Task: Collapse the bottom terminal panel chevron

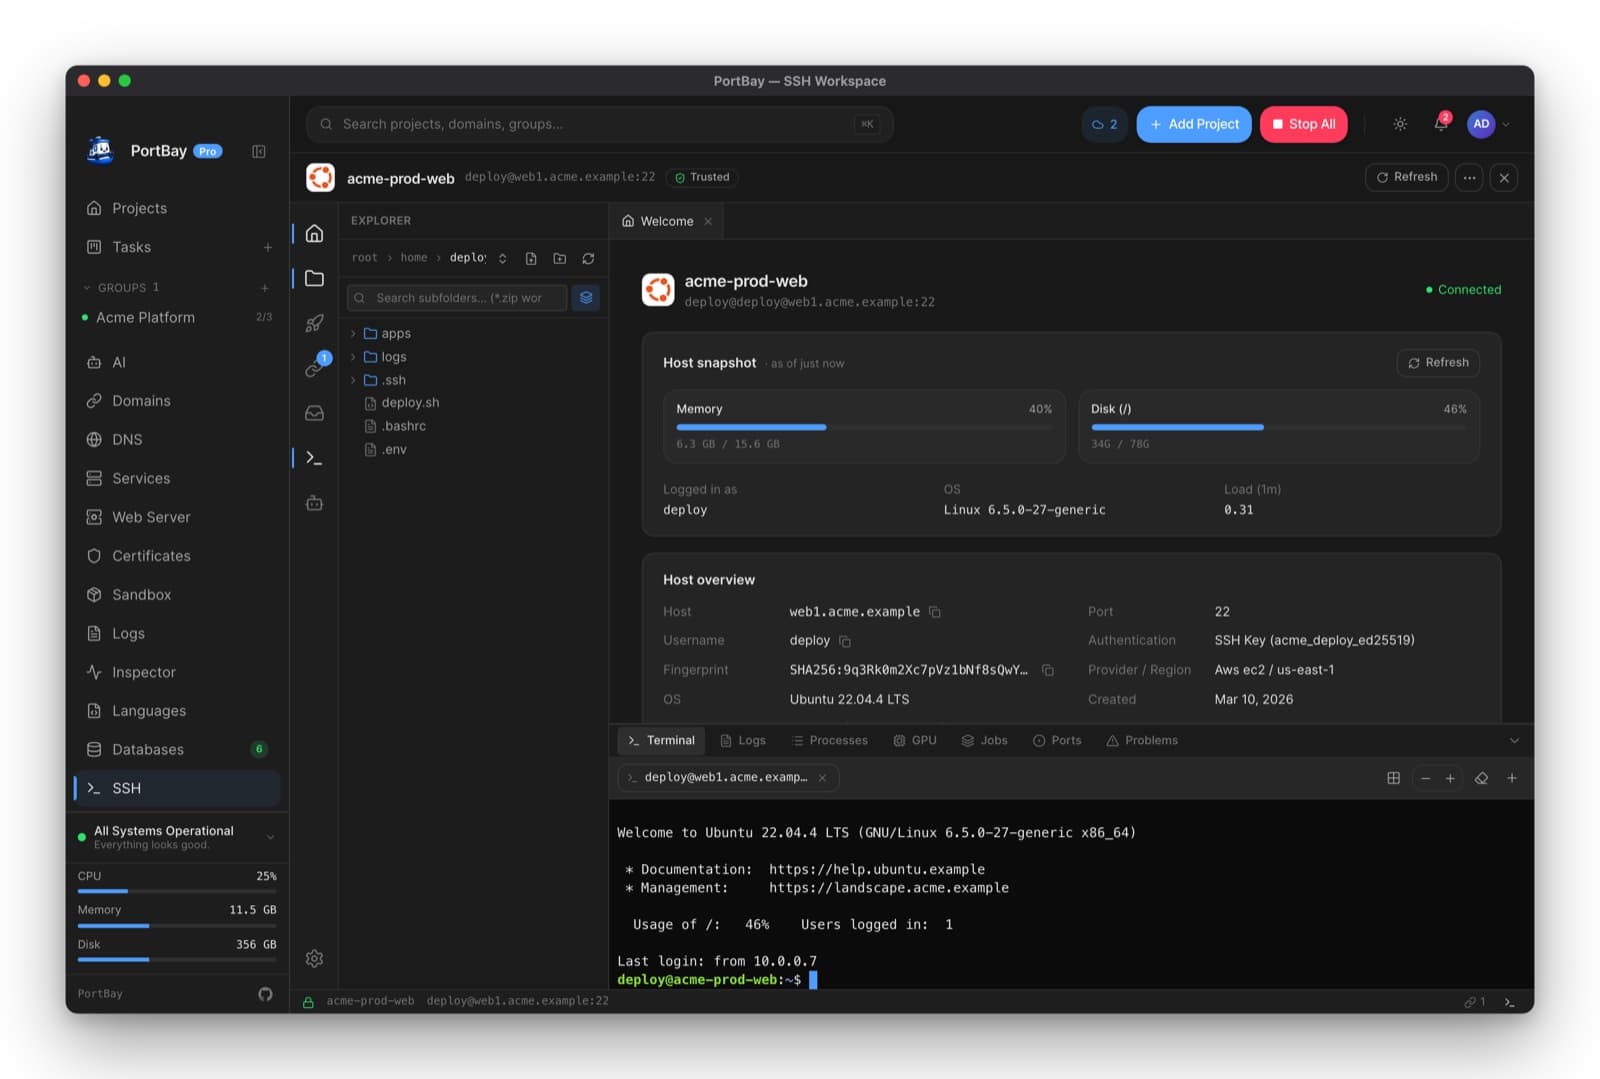Action: click(1514, 741)
